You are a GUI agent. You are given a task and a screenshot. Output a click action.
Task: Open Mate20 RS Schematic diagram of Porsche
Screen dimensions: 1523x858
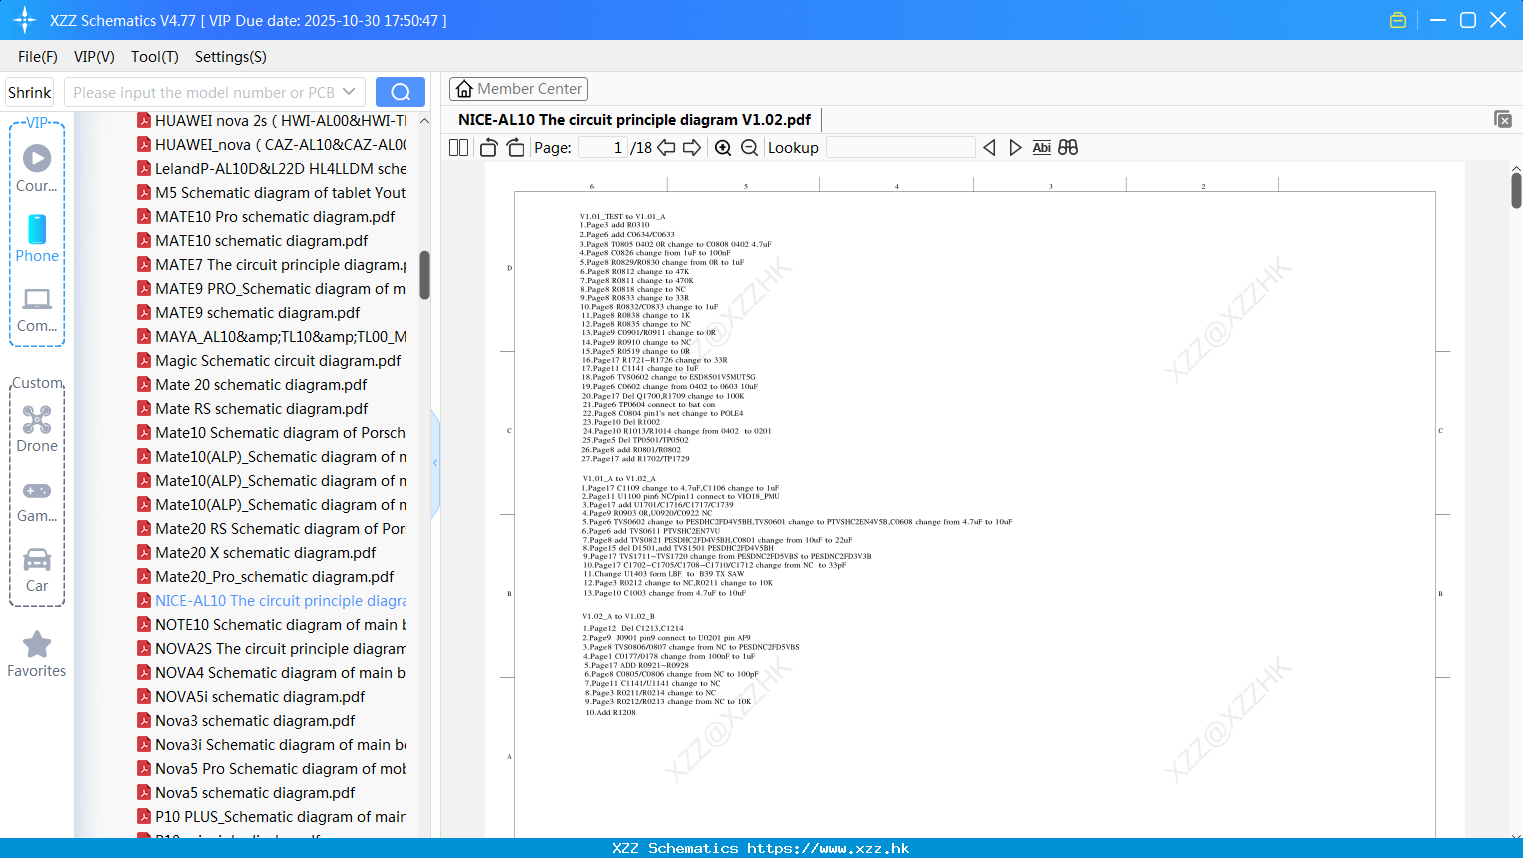280,529
